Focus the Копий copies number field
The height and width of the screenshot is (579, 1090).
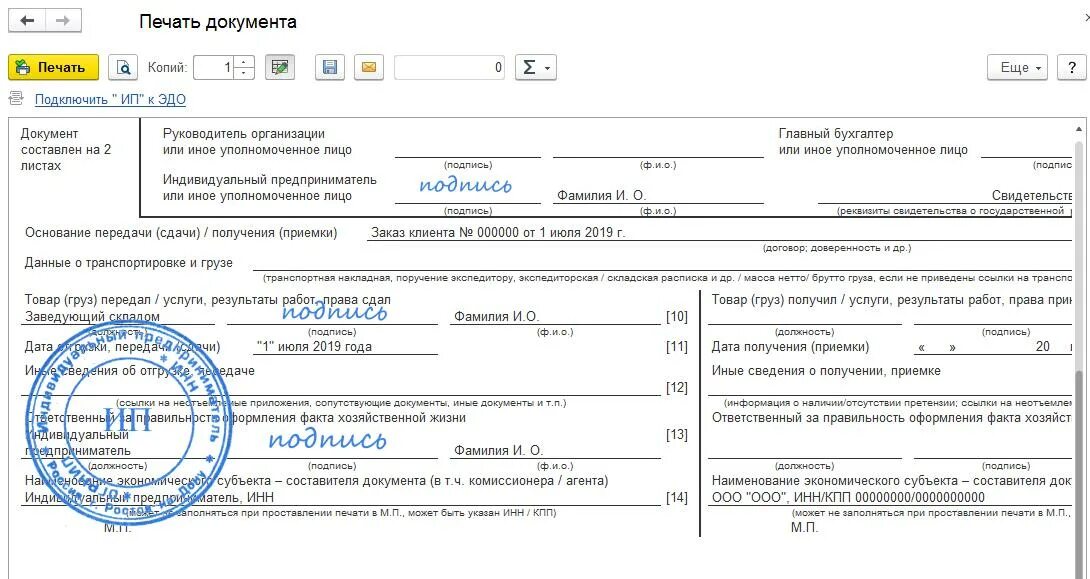click(213, 67)
